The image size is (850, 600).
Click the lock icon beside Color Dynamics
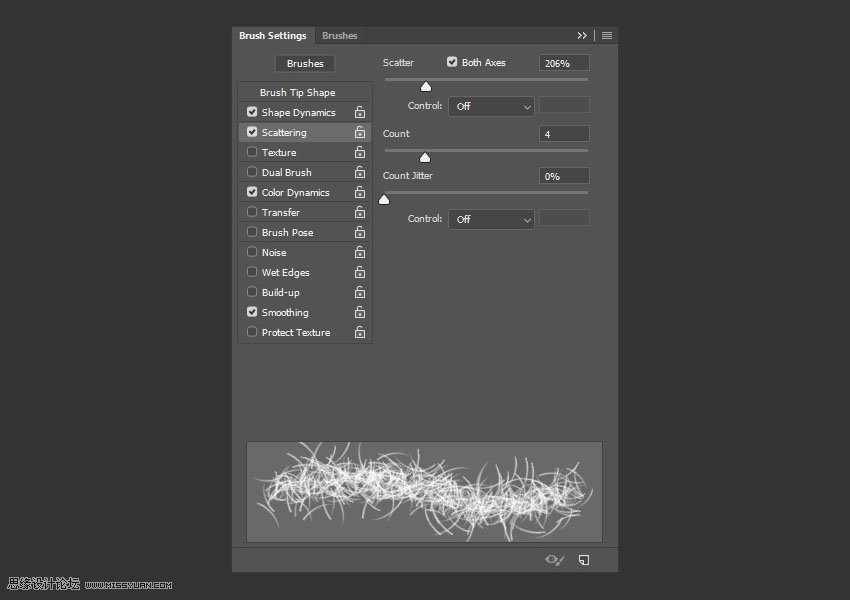point(359,192)
